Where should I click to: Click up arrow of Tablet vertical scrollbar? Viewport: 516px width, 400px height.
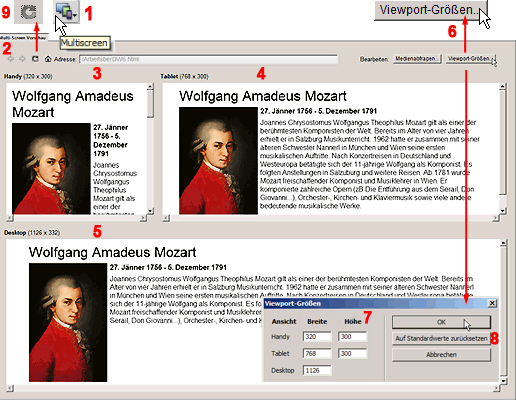503,87
